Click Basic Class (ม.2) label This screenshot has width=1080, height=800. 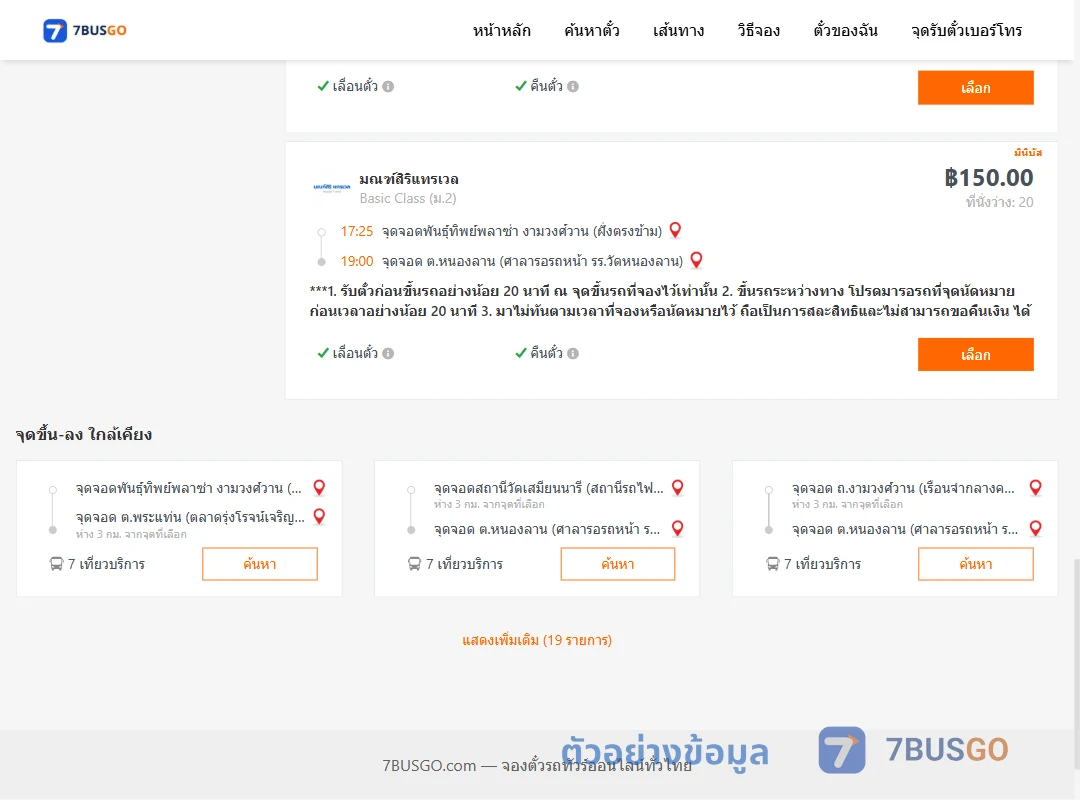click(408, 198)
